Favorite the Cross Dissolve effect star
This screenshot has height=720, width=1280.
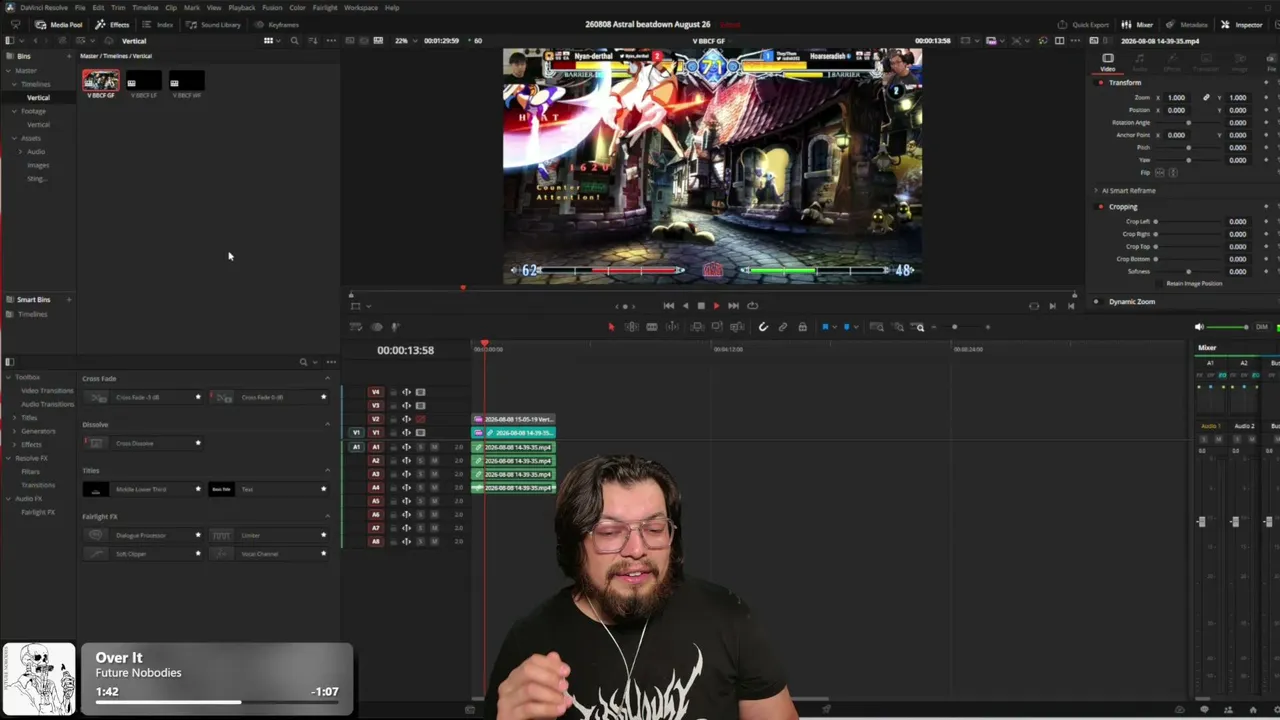tap(198, 443)
